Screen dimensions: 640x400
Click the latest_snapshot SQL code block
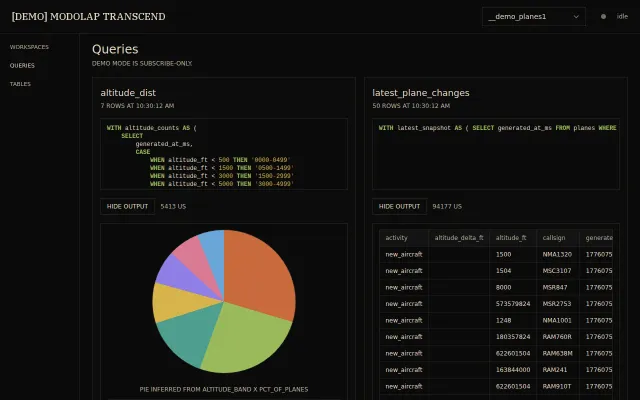[x=496, y=154]
